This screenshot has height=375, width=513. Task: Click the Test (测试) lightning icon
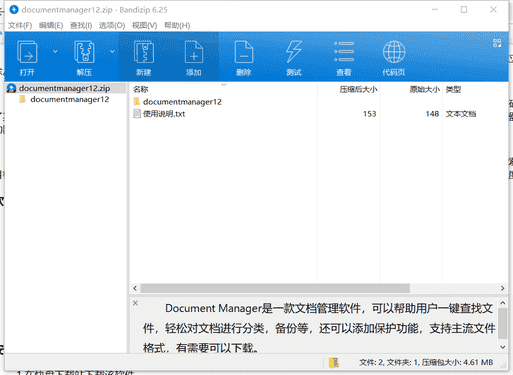coord(294,52)
